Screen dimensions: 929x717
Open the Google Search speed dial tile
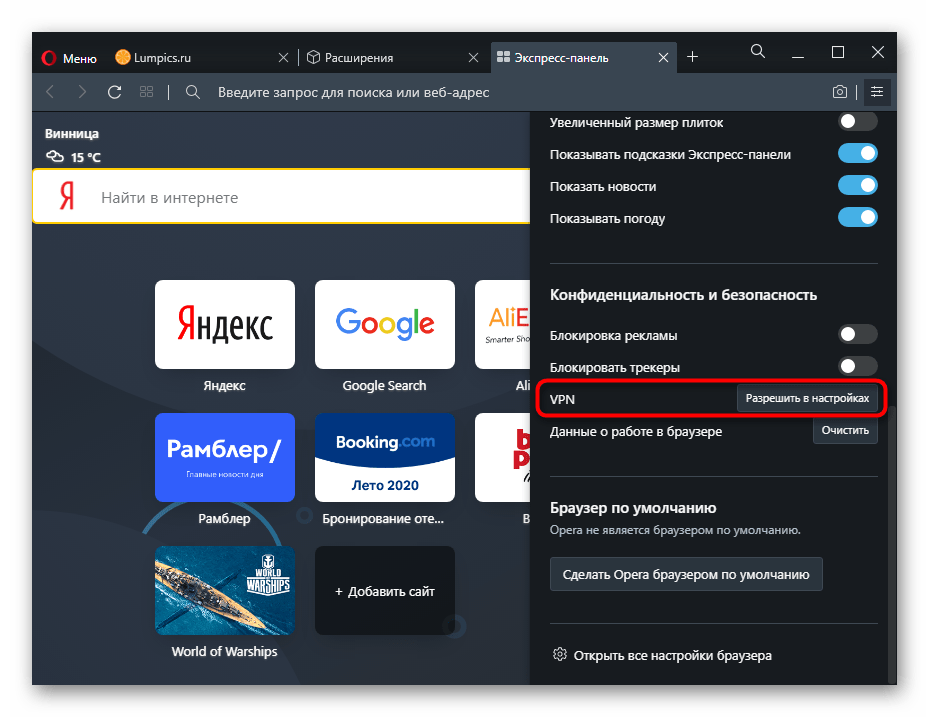[x=385, y=324]
